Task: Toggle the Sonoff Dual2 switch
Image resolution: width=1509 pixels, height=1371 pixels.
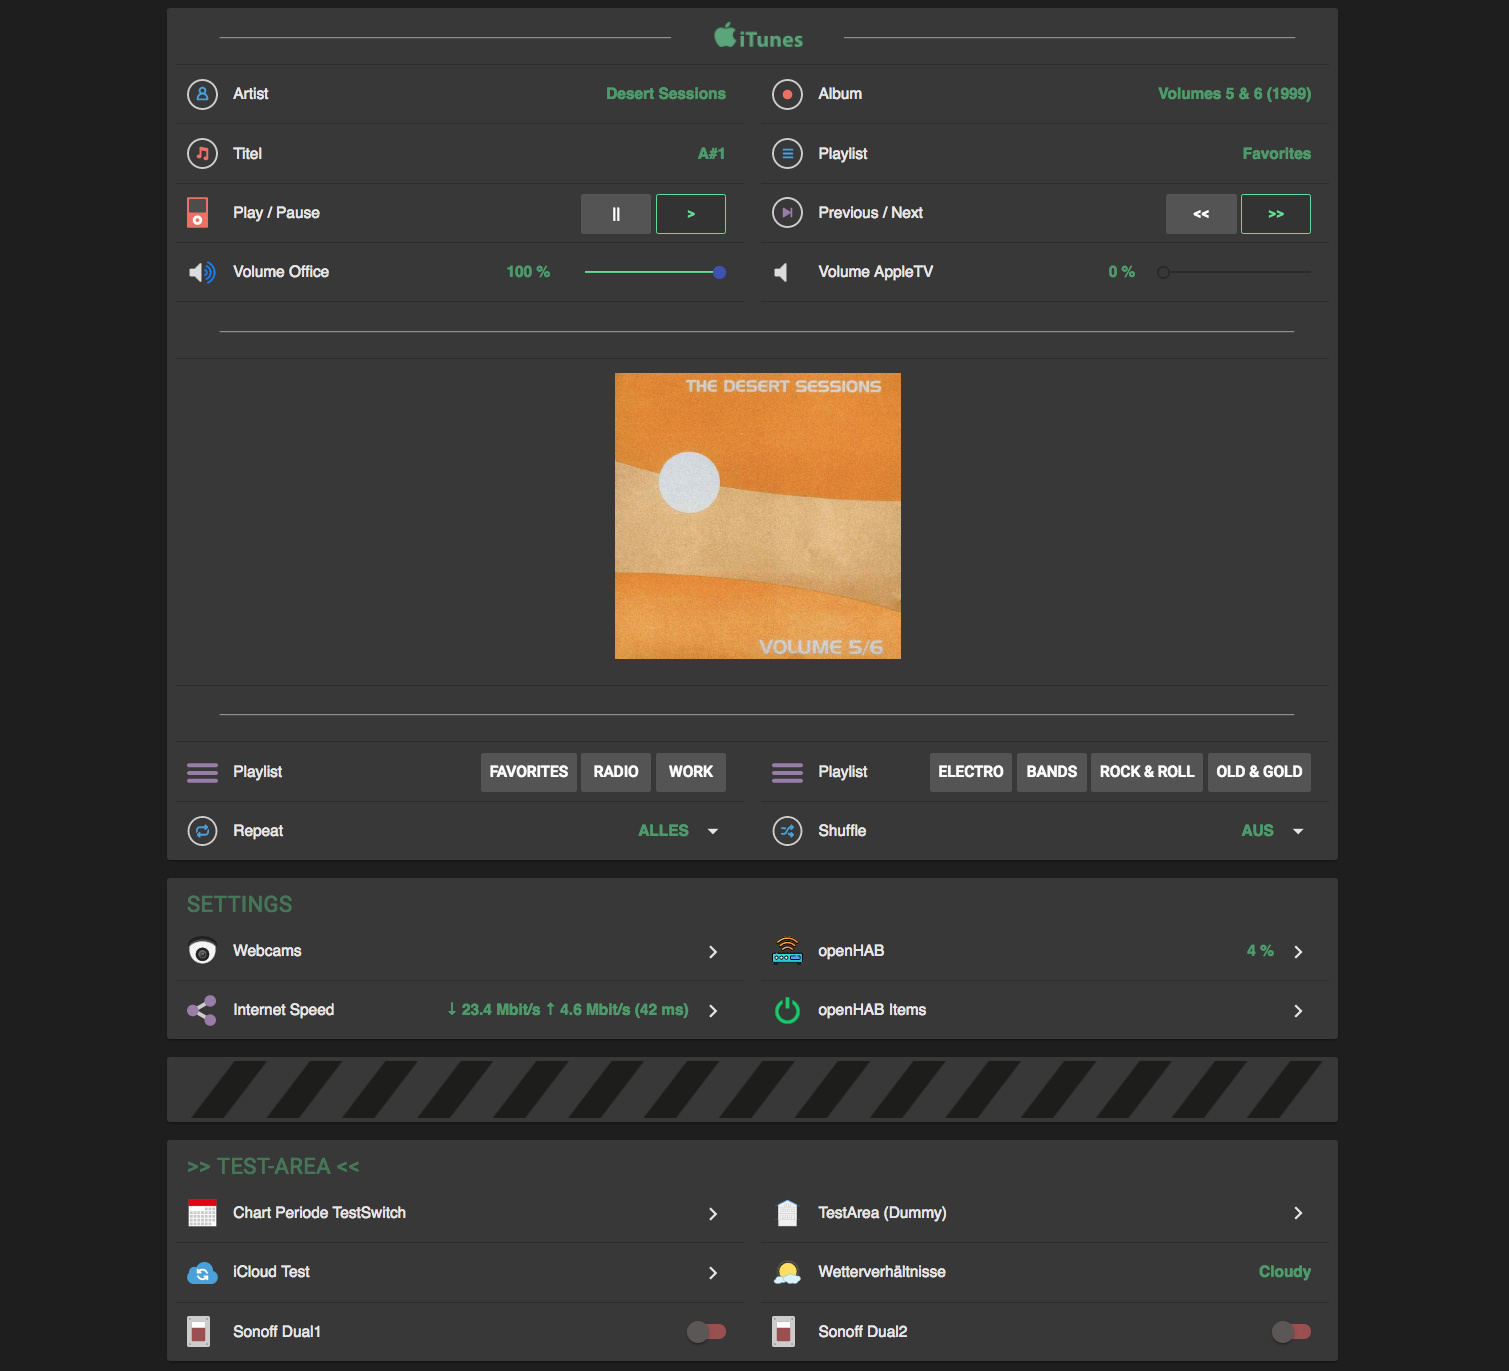Action: click(x=1291, y=1331)
